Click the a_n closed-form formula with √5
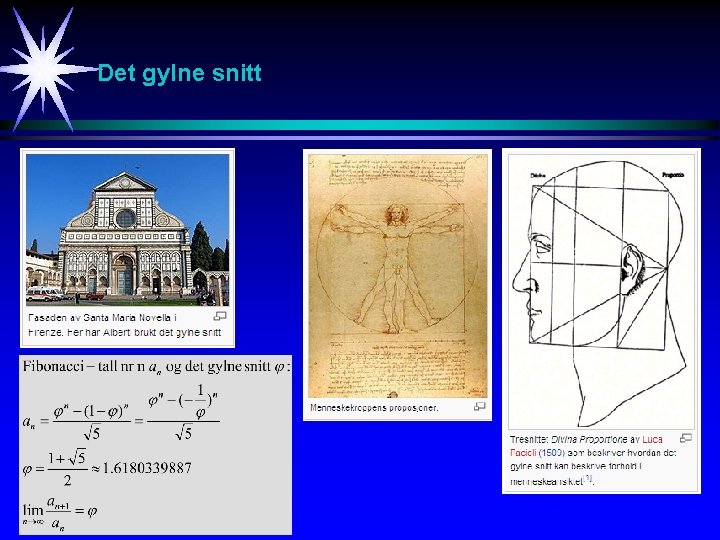This screenshot has height=540, width=720. [x=121, y=414]
